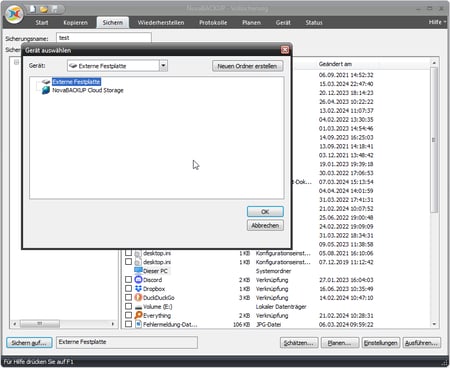The height and width of the screenshot is (368, 450).
Task: Click the Lokaler Datenträger type cell
Action: [x=281, y=307]
